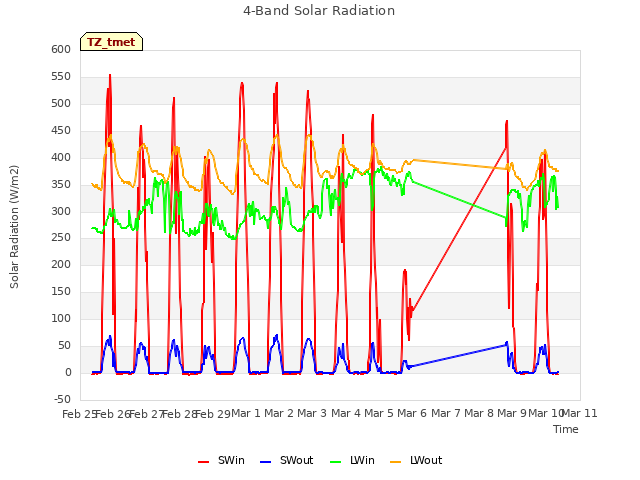Click the Mar 8 x-axis date label
Viewport: 640px width, 480px height.
(x=479, y=413)
